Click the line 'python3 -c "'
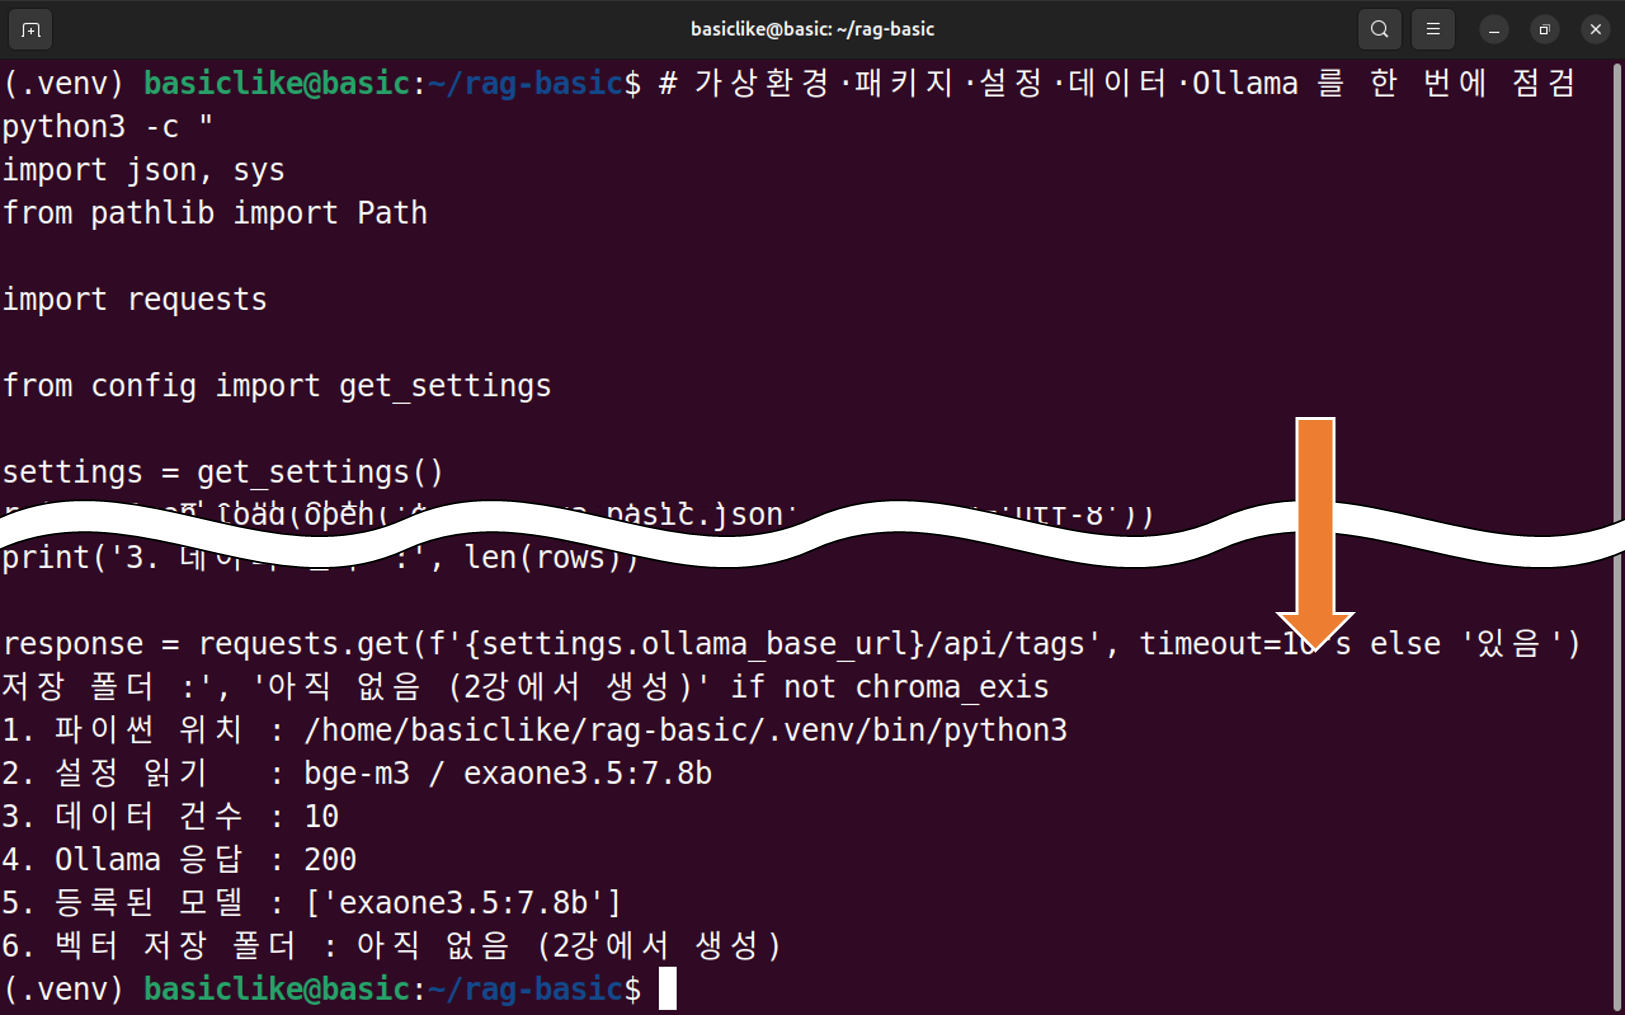Screen dimensions: 1625x1015 [108, 127]
